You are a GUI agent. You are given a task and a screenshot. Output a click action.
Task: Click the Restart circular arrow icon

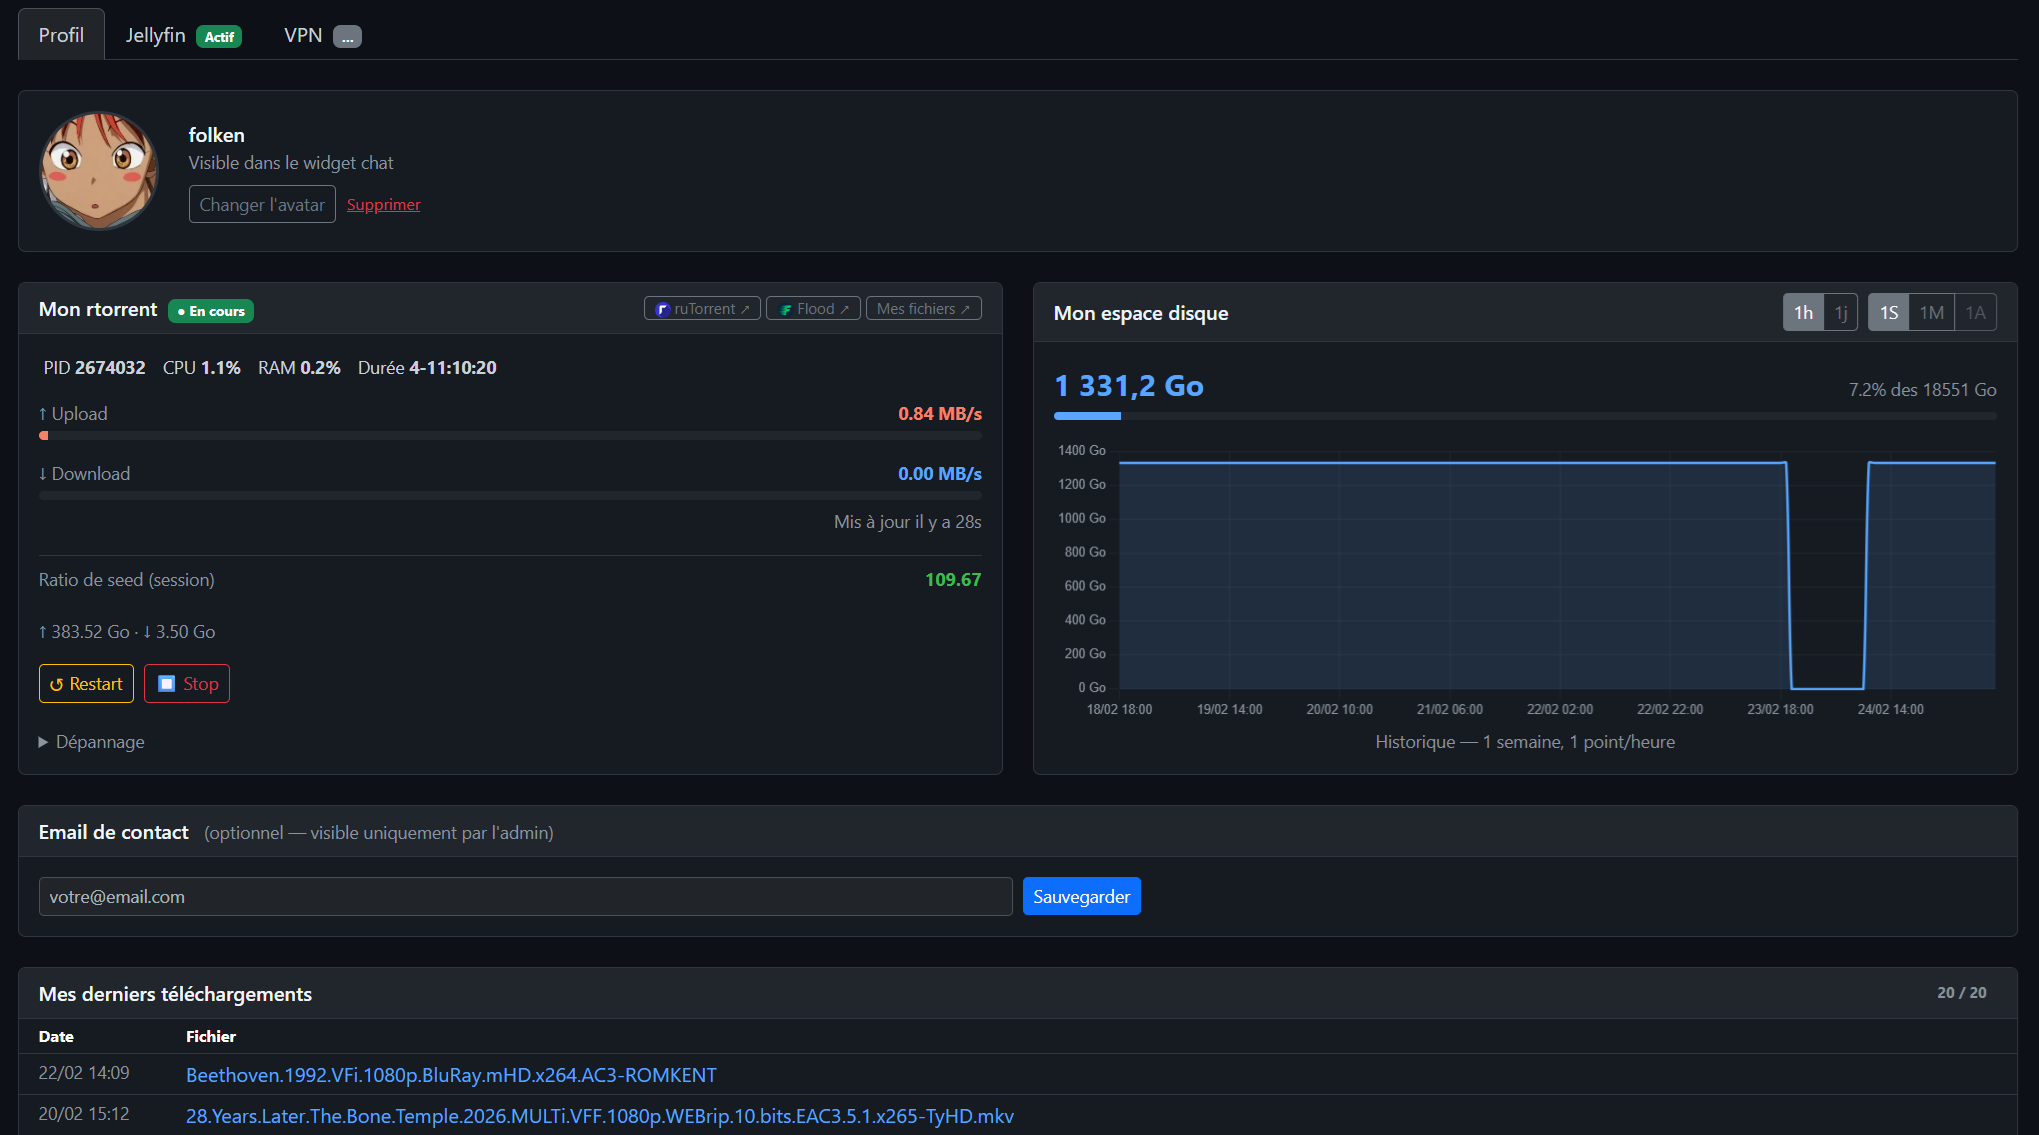click(57, 684)
